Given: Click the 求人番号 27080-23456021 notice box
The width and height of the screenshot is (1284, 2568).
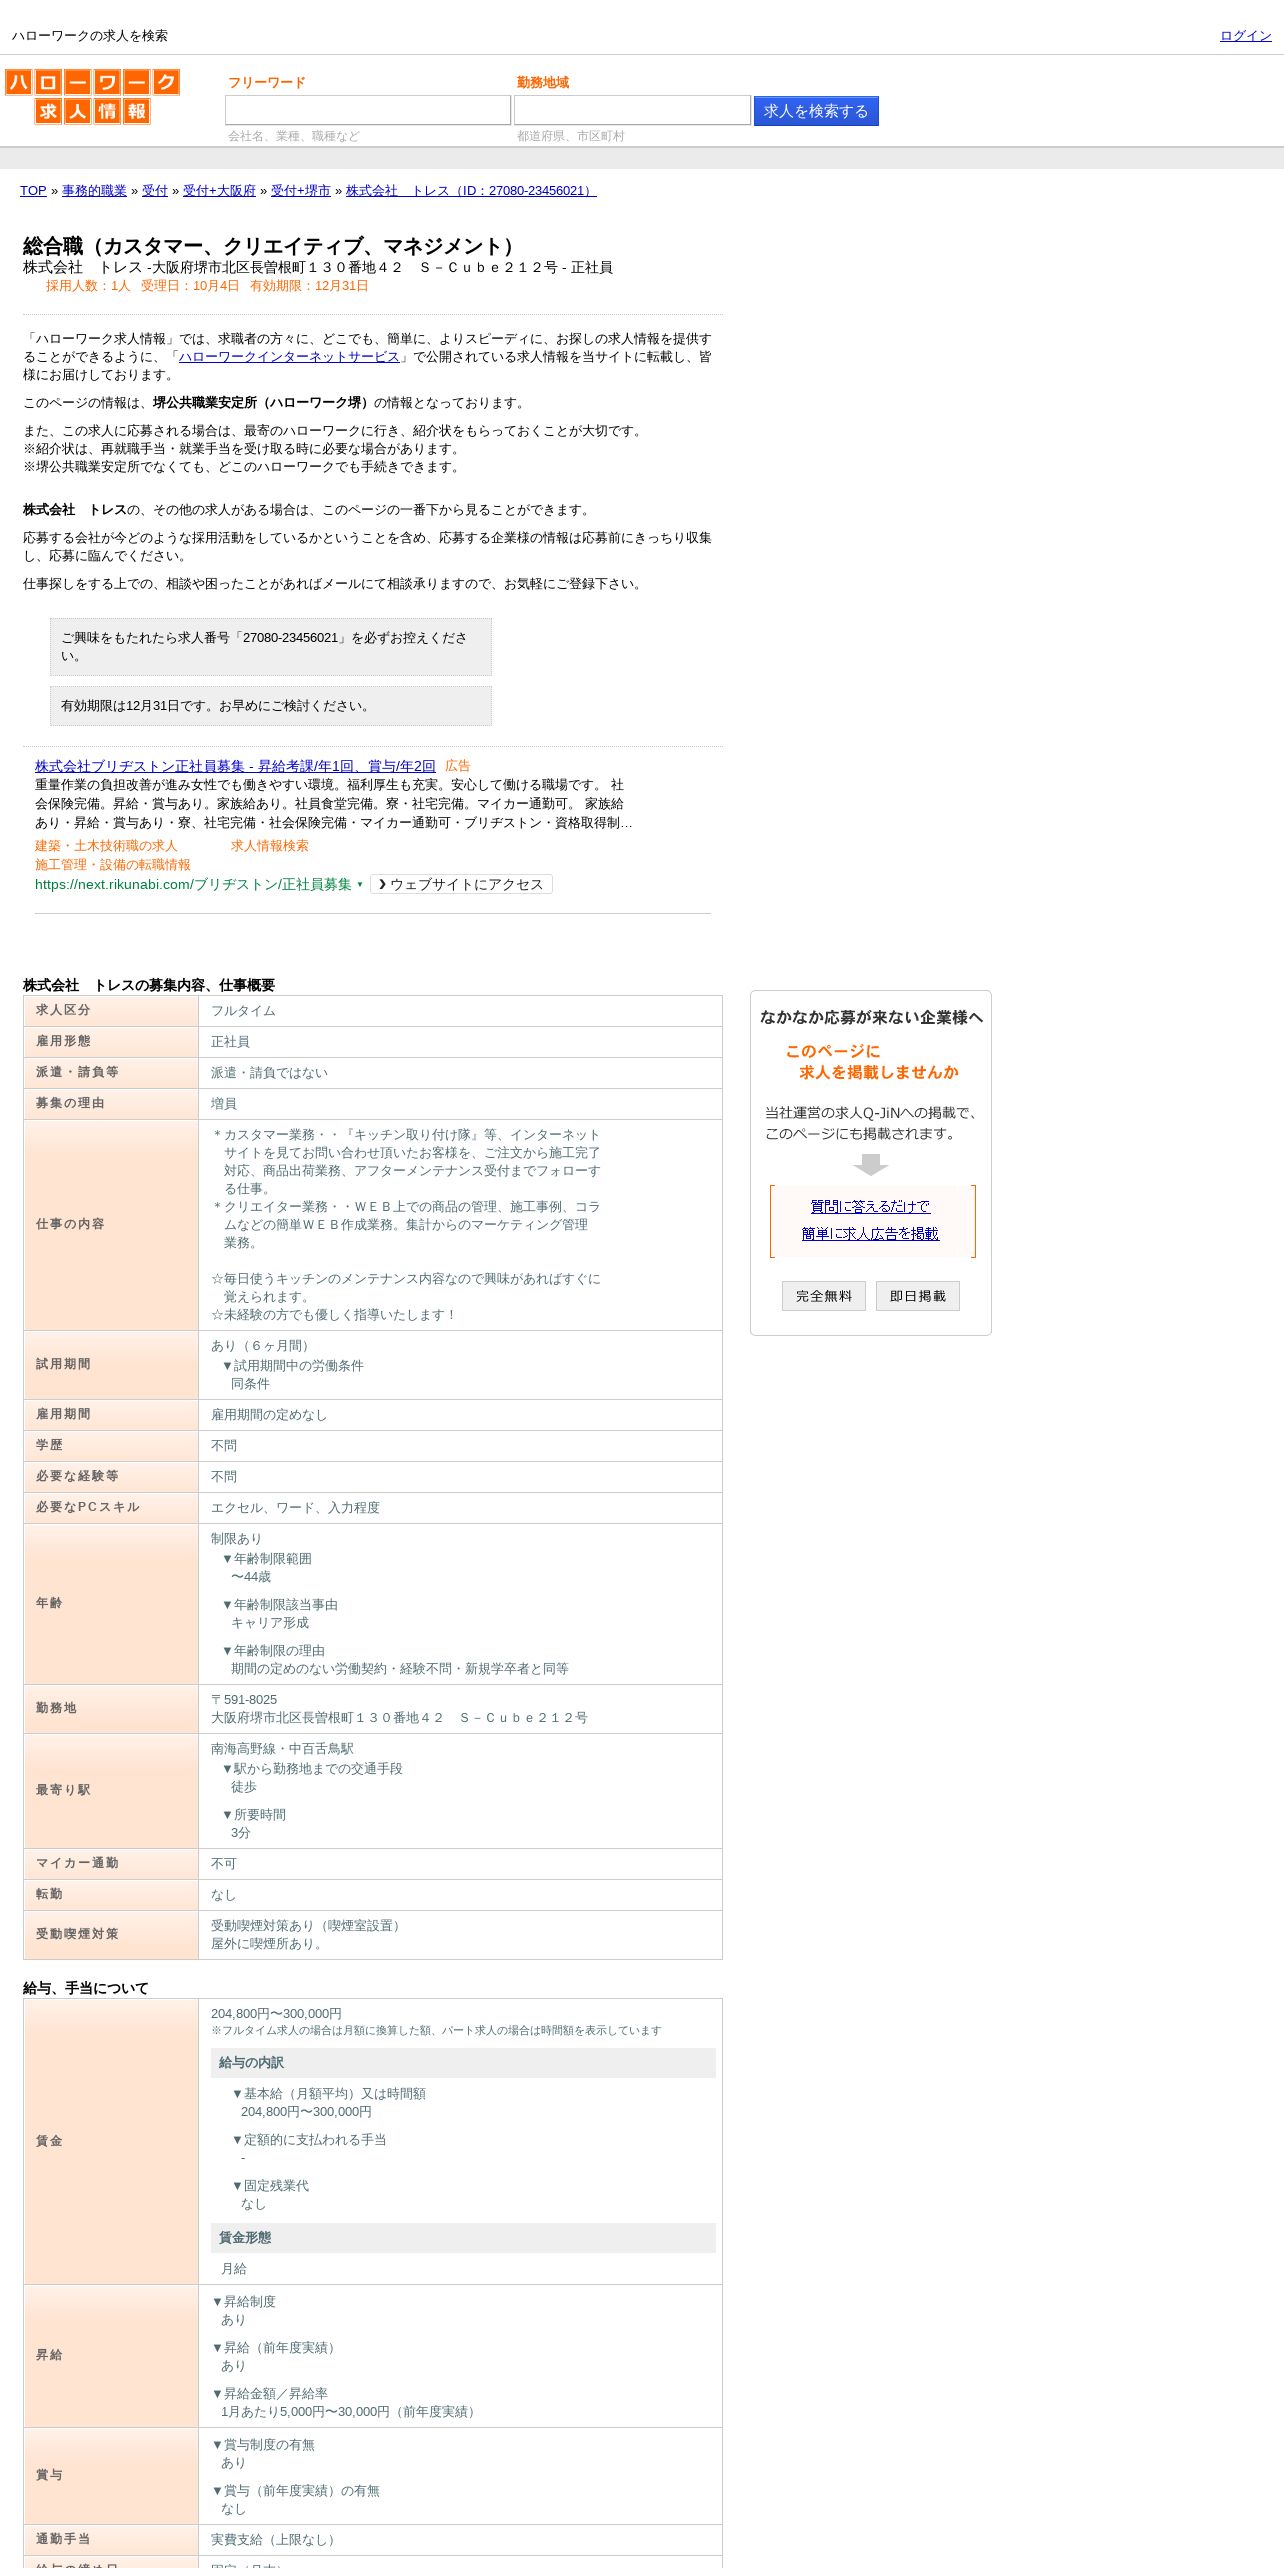Looking at the screenshot, I should pyautogui.click(x=271, y=647).
